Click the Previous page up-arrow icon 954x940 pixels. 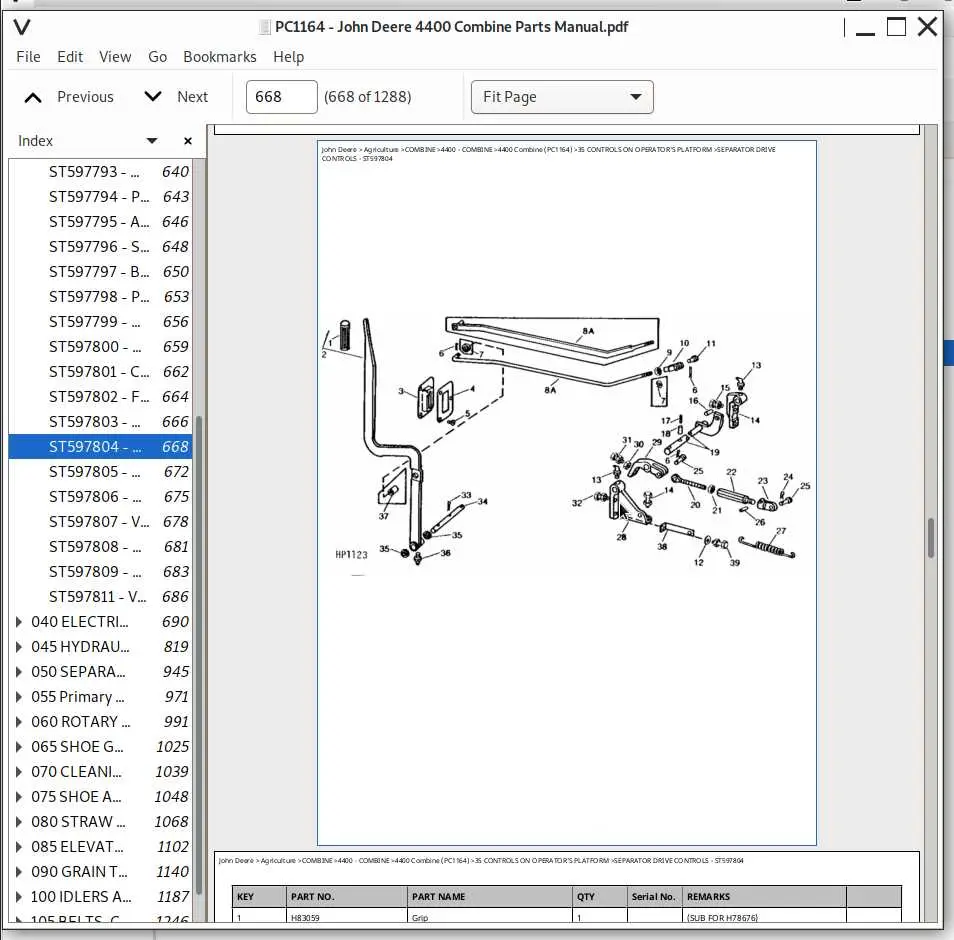[x=33, y=97]
